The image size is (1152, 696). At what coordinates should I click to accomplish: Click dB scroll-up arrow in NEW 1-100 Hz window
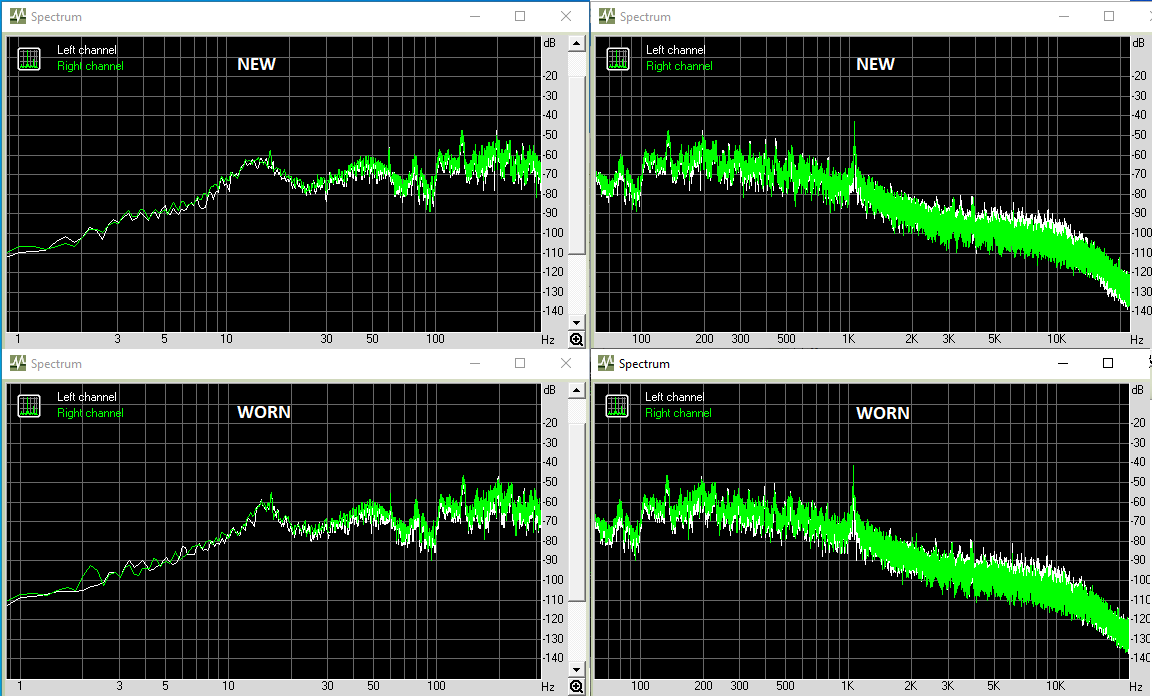coord(577,43)
